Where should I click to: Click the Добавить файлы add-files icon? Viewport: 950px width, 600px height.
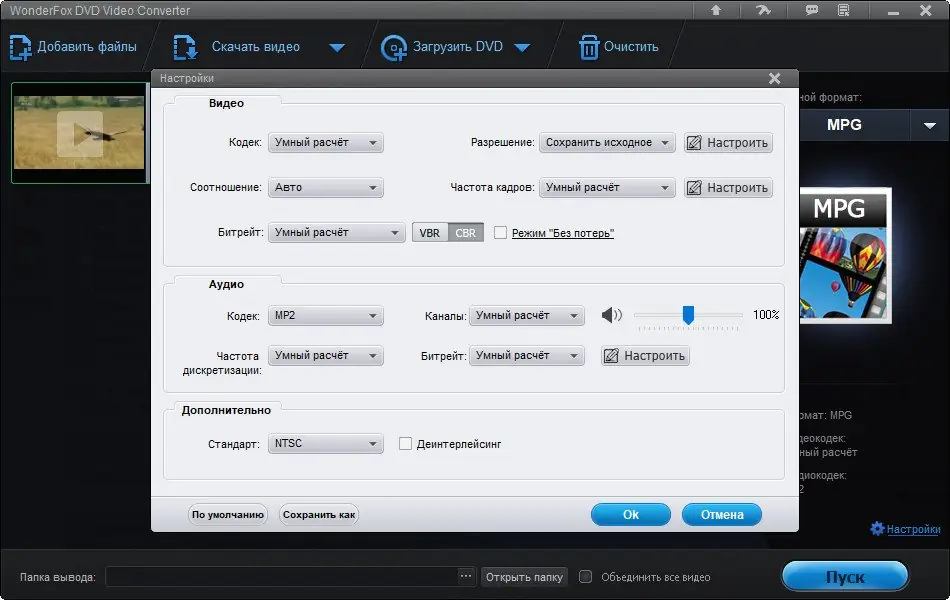click(20, 47)
